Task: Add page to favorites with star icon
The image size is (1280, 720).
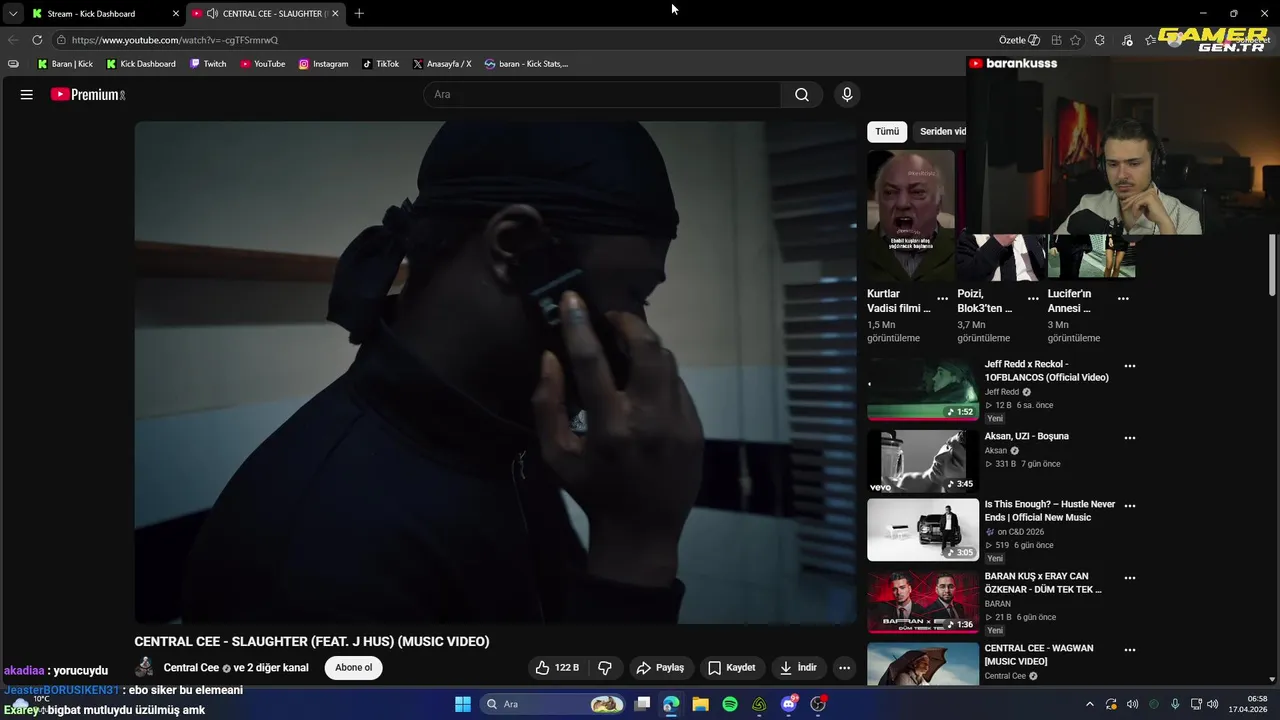Action: tap(1076, 40)
